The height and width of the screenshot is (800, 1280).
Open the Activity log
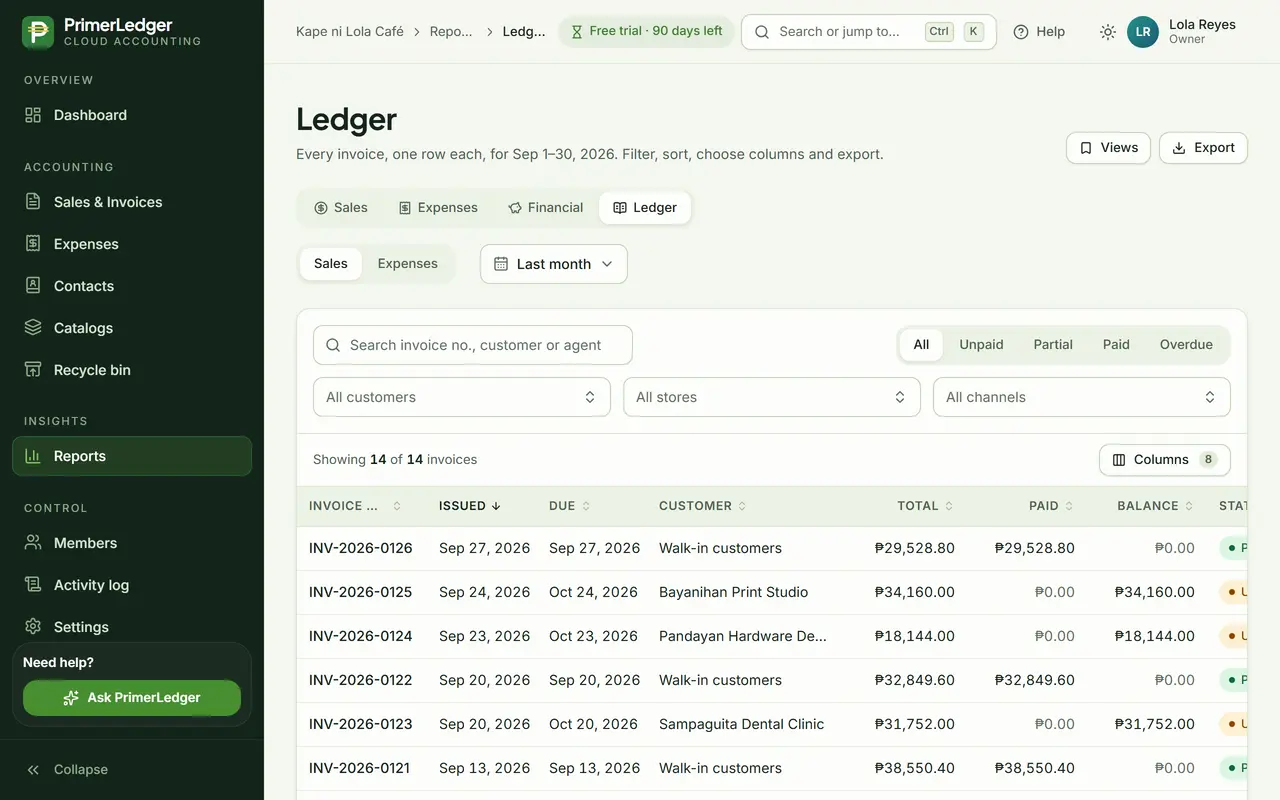click(132, 585)
